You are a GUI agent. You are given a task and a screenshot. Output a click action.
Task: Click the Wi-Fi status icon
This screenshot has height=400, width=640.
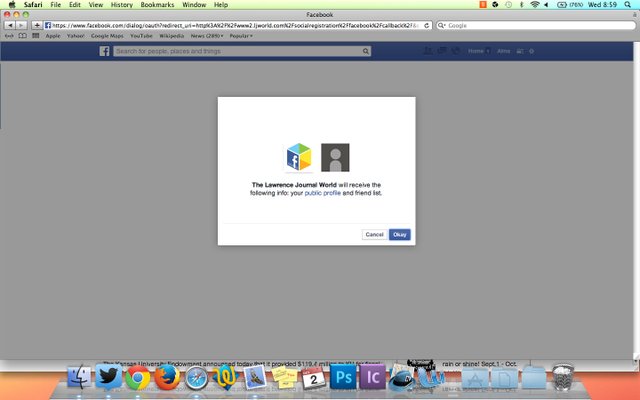pyautogui.click(x=535, y=4)
